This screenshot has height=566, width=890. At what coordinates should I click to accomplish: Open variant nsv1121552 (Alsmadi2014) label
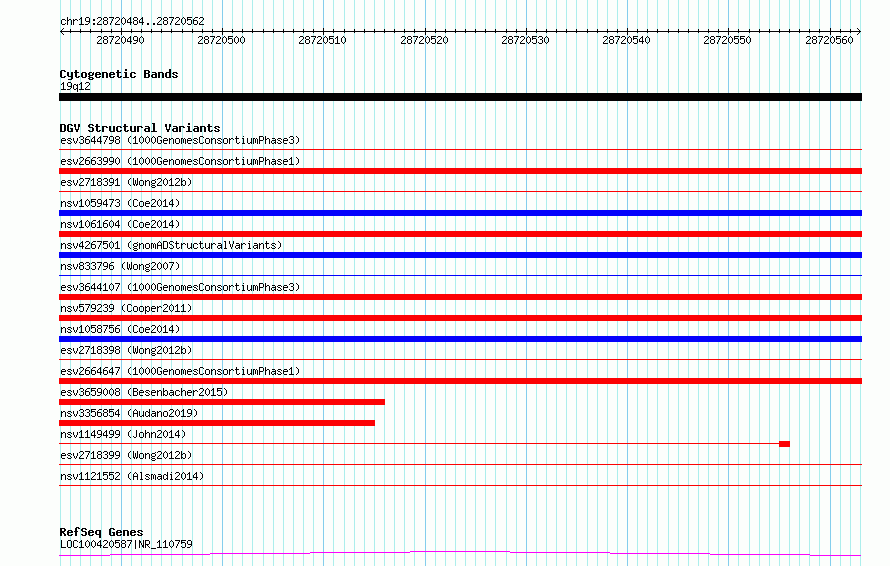pos(132,476)
